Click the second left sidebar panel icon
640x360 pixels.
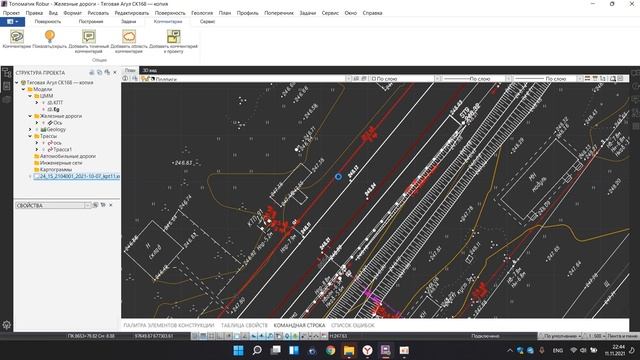tap(7, 86)
